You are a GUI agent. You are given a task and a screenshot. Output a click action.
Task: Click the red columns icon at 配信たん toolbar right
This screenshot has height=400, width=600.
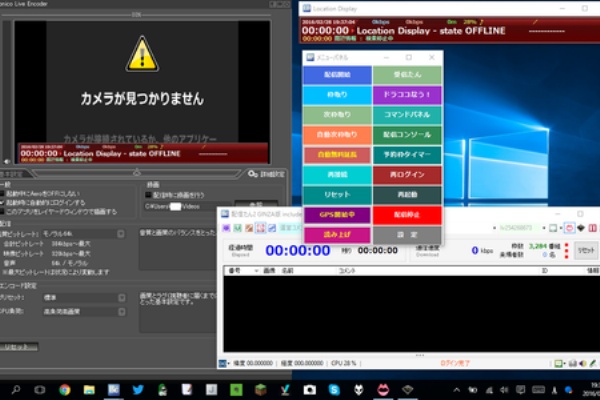(593, 228)
